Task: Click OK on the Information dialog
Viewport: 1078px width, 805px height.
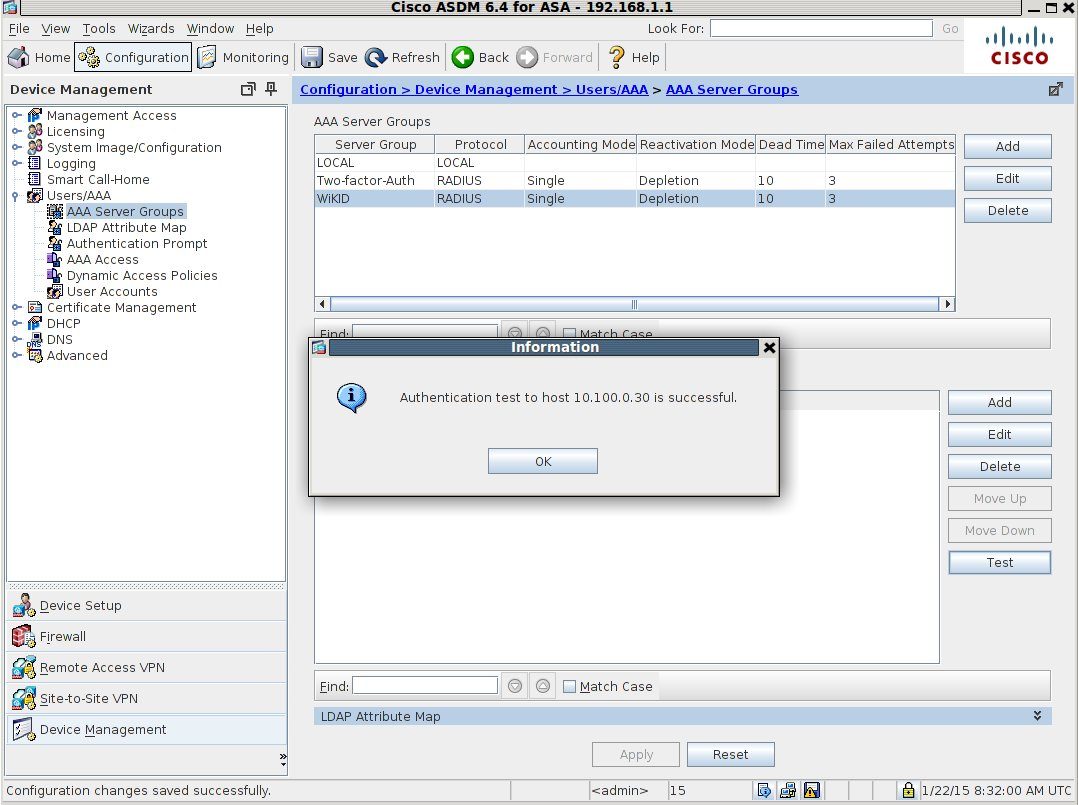Action: (542, 461)
